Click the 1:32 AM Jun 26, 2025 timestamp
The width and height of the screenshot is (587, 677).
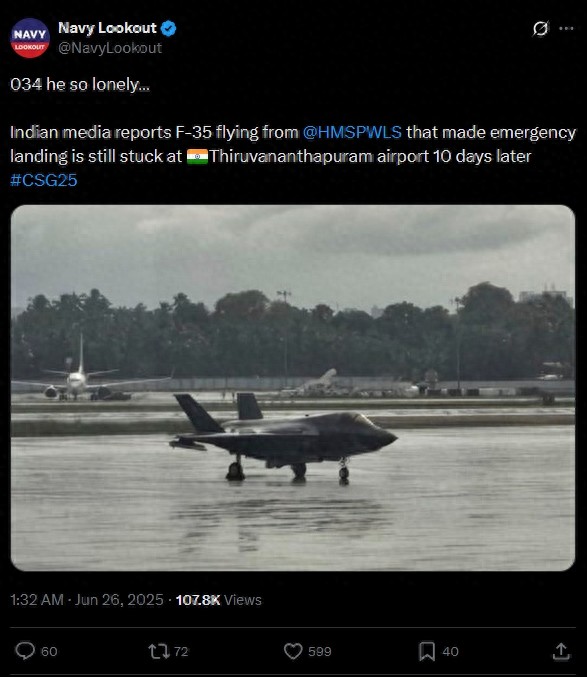pyautogui.click(x=87, y=600)
